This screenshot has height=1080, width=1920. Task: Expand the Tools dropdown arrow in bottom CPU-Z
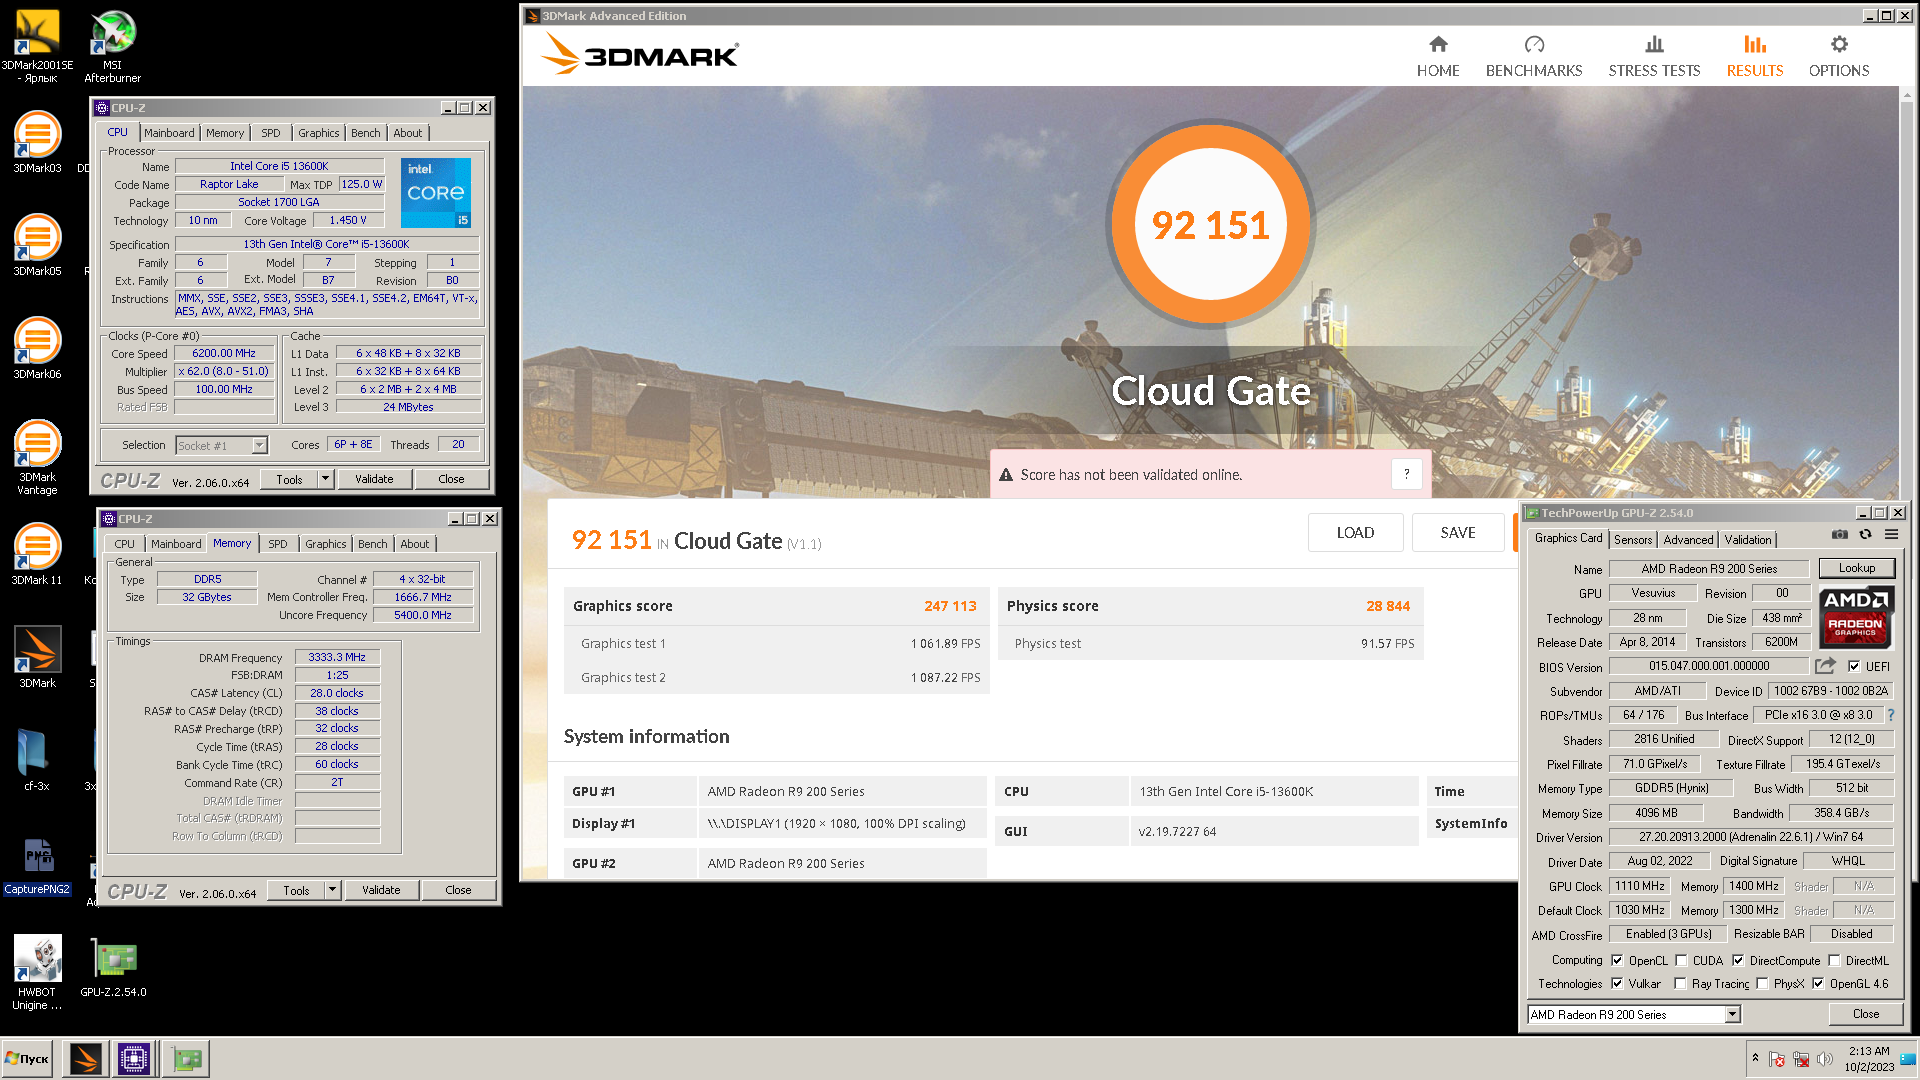click(332, 890)
